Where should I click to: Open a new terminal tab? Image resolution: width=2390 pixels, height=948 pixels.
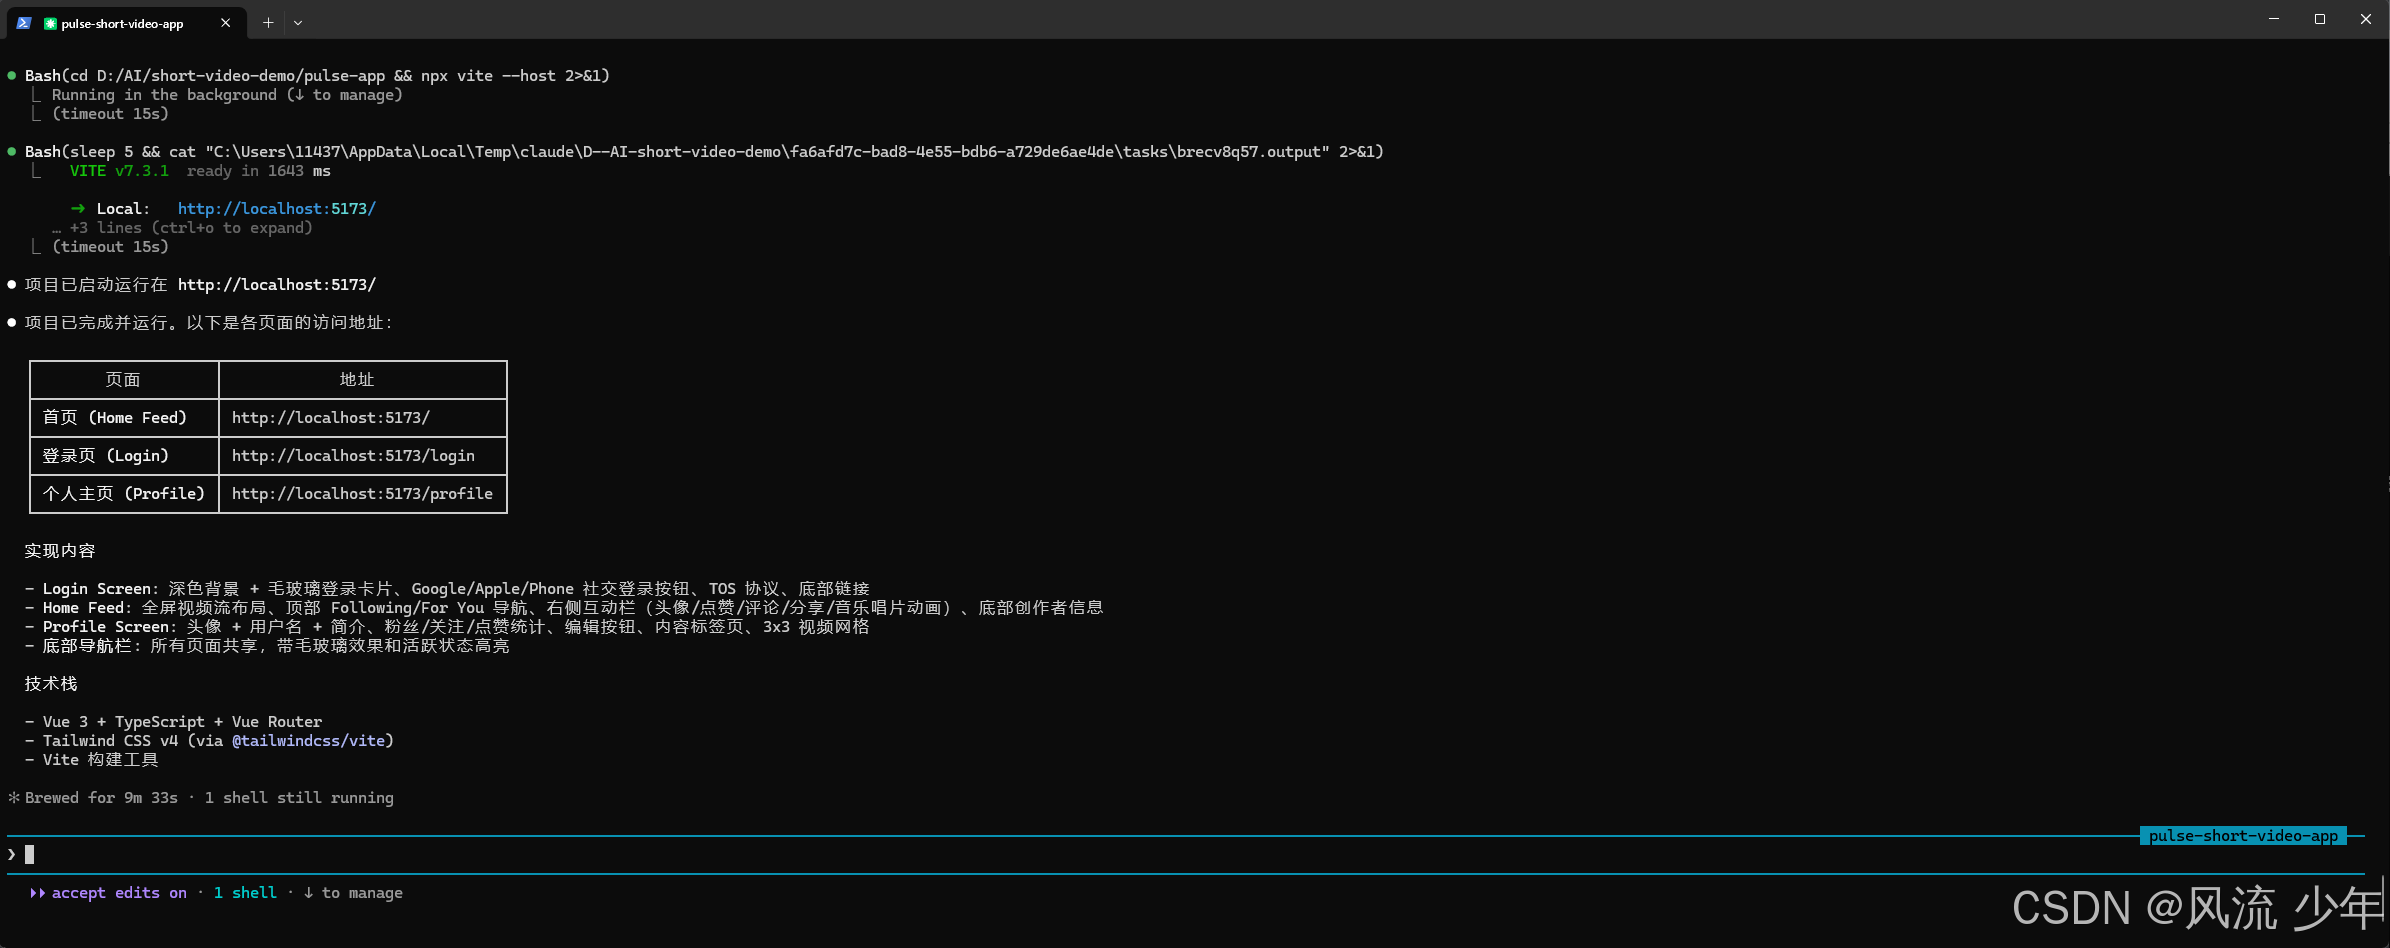click(x=268, y=22)
